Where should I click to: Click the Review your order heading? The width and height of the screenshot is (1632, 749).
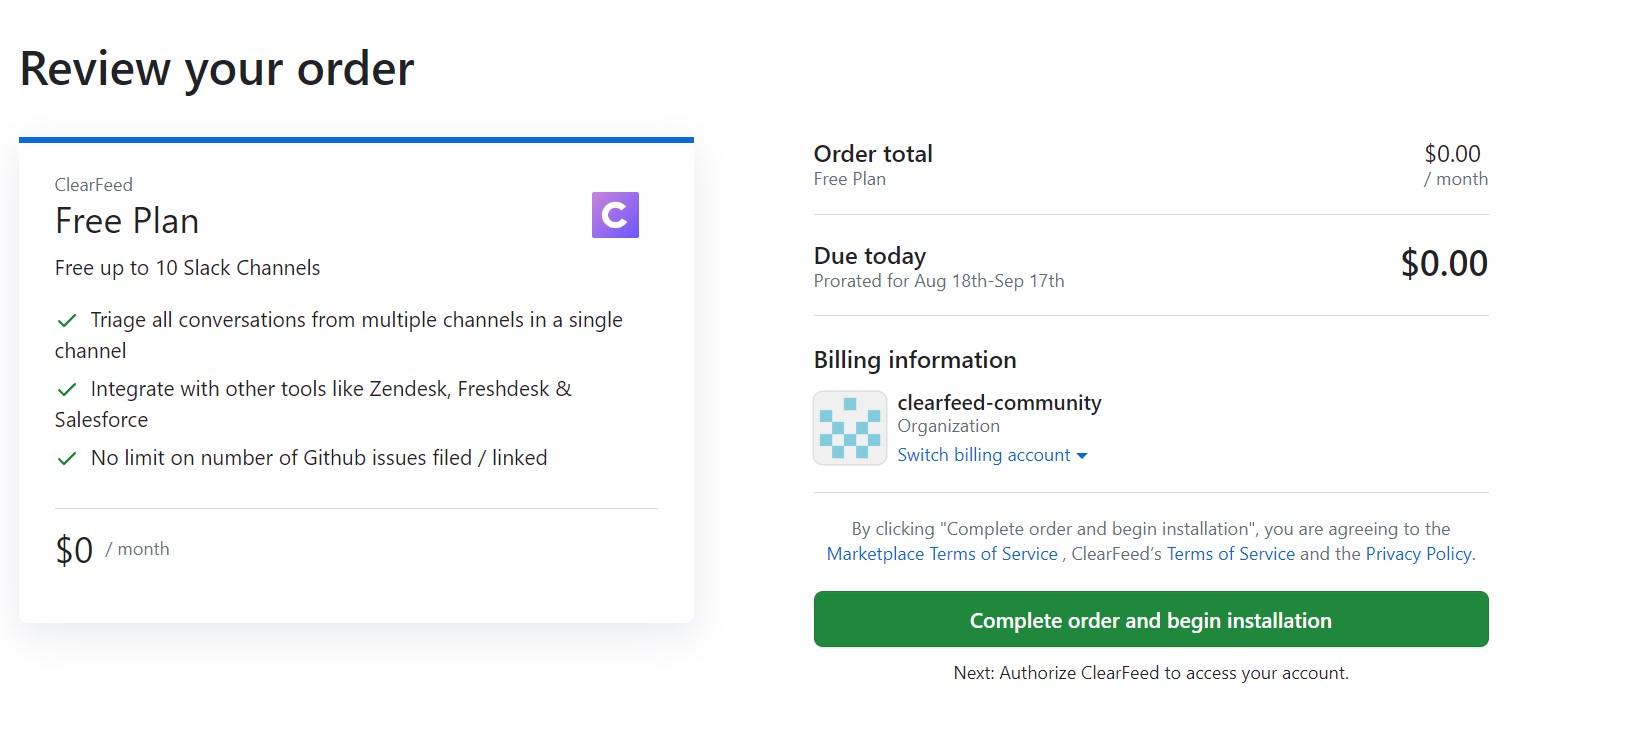pos(217,69)
